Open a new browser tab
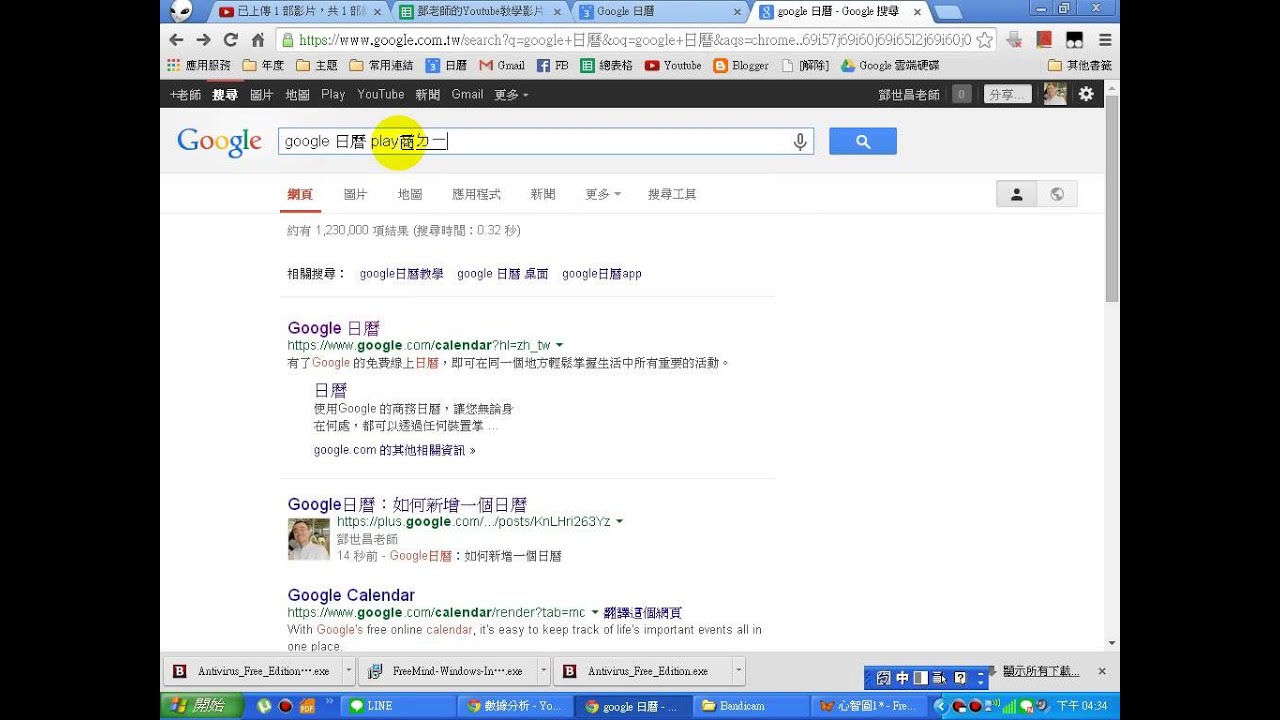Image resolution: width=1280 pixels, height=720 pixels. point(947,12)
